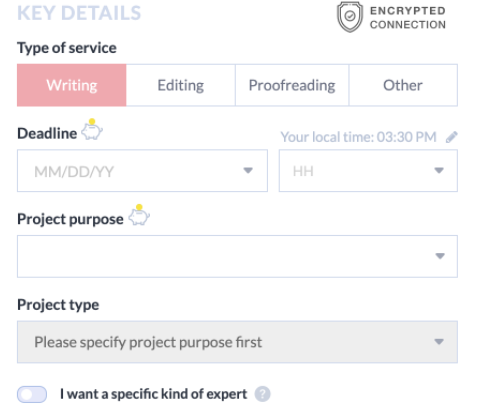Choose the Proofreading service option
The image size is (477, 408).
tap(292, 85)
